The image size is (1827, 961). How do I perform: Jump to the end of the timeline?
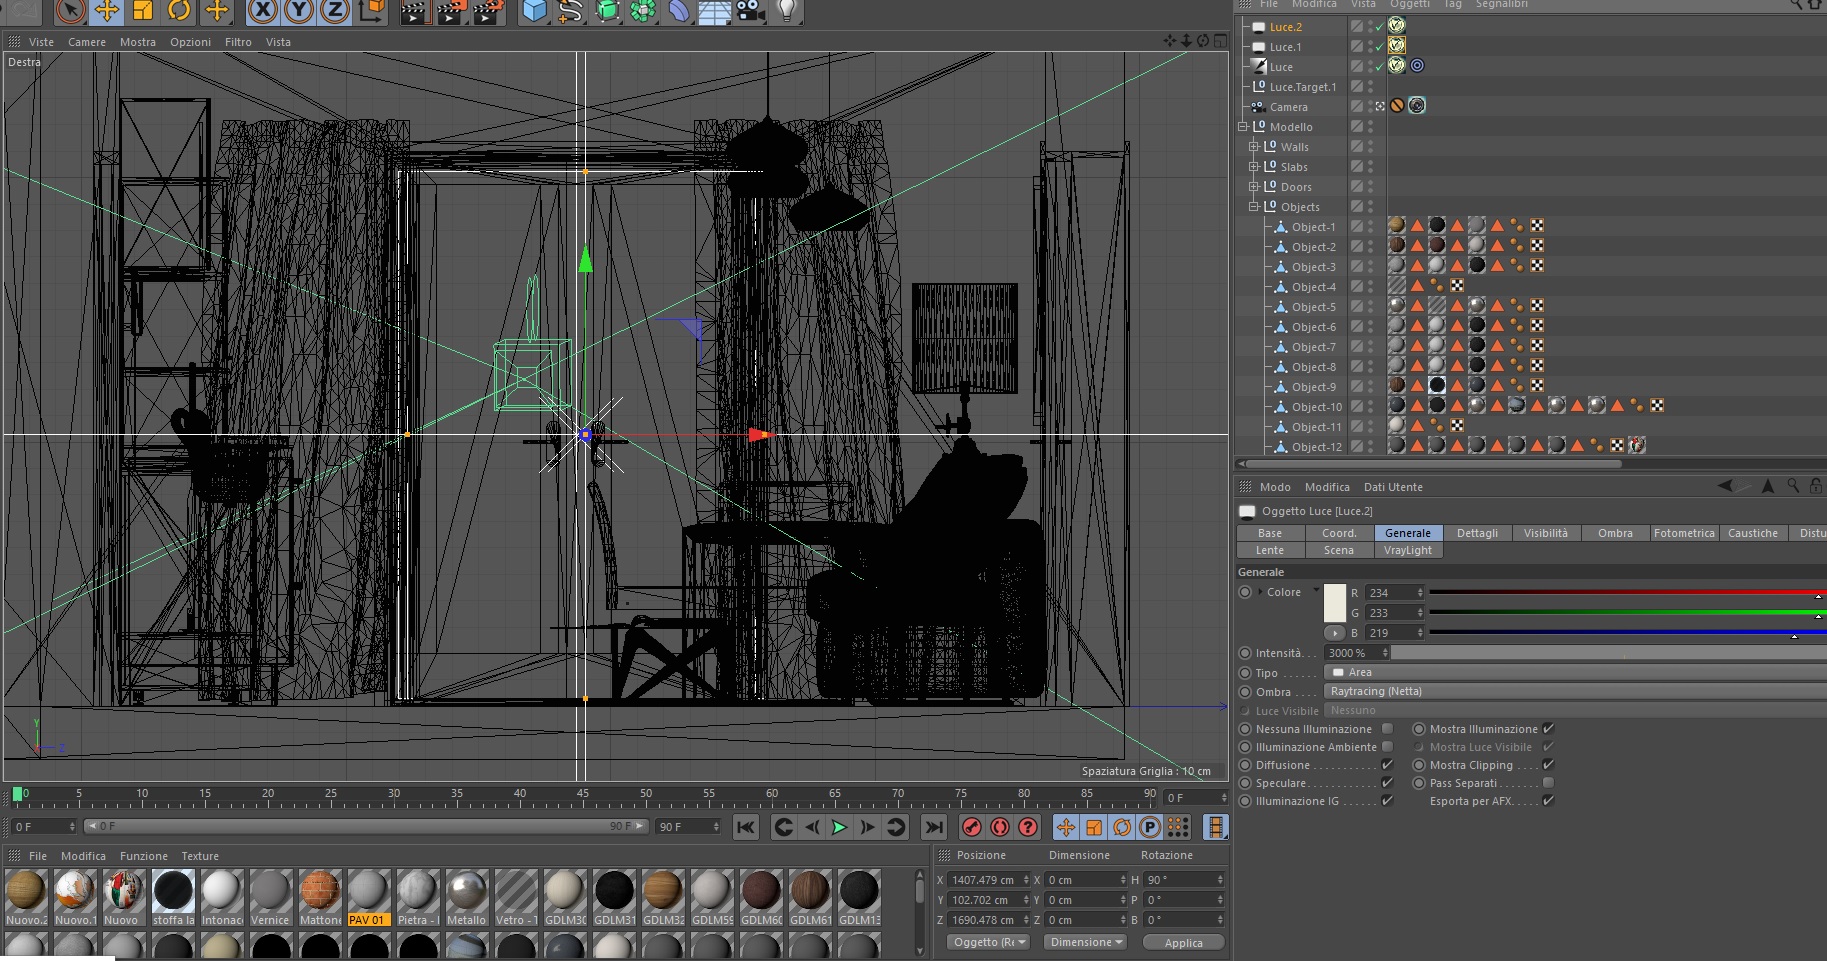[933, 827]
